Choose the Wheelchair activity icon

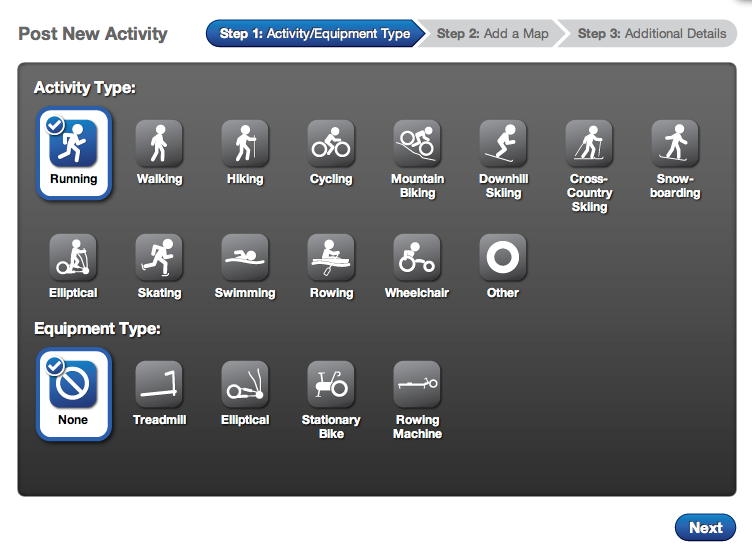click(417, 257)
